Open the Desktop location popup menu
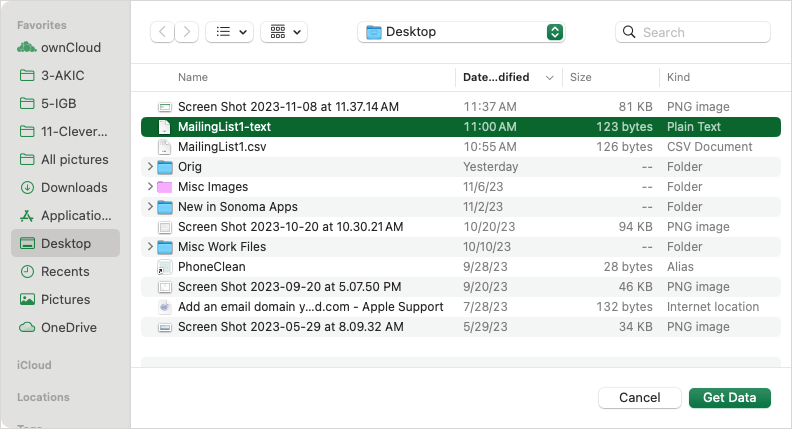This screenshot has width=792, height=429. [x=461, y=32]
